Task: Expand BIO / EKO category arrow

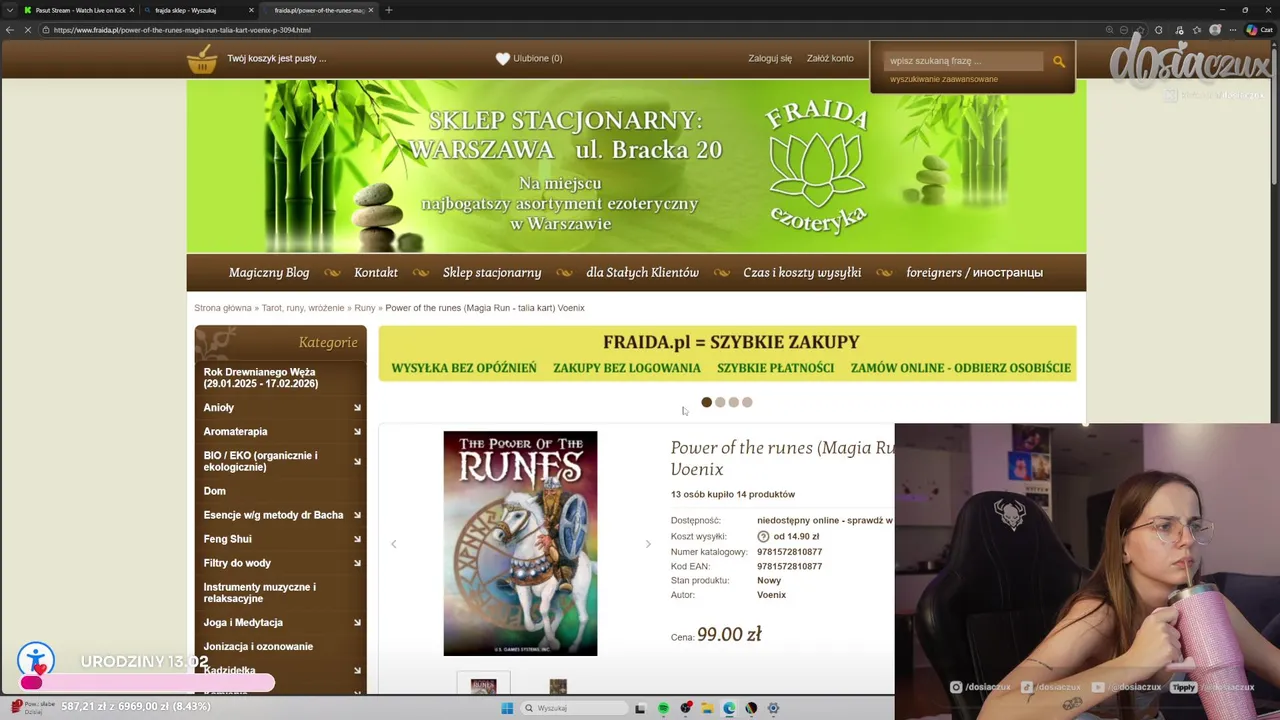Action: pos(357,462)
